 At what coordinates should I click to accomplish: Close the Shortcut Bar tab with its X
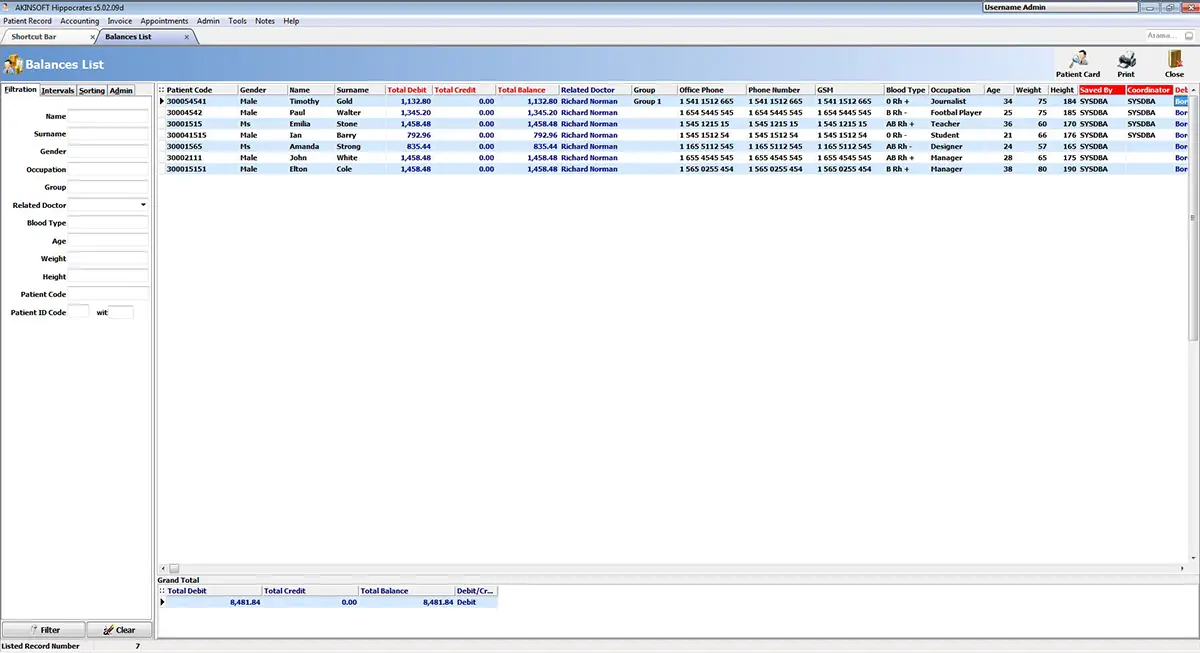[x=93, y=37]
